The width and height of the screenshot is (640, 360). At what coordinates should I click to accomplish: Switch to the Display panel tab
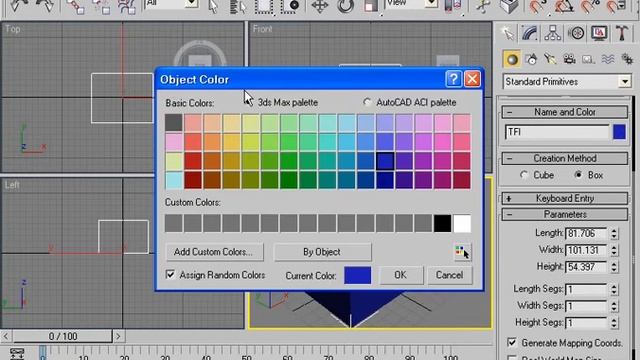599,33
